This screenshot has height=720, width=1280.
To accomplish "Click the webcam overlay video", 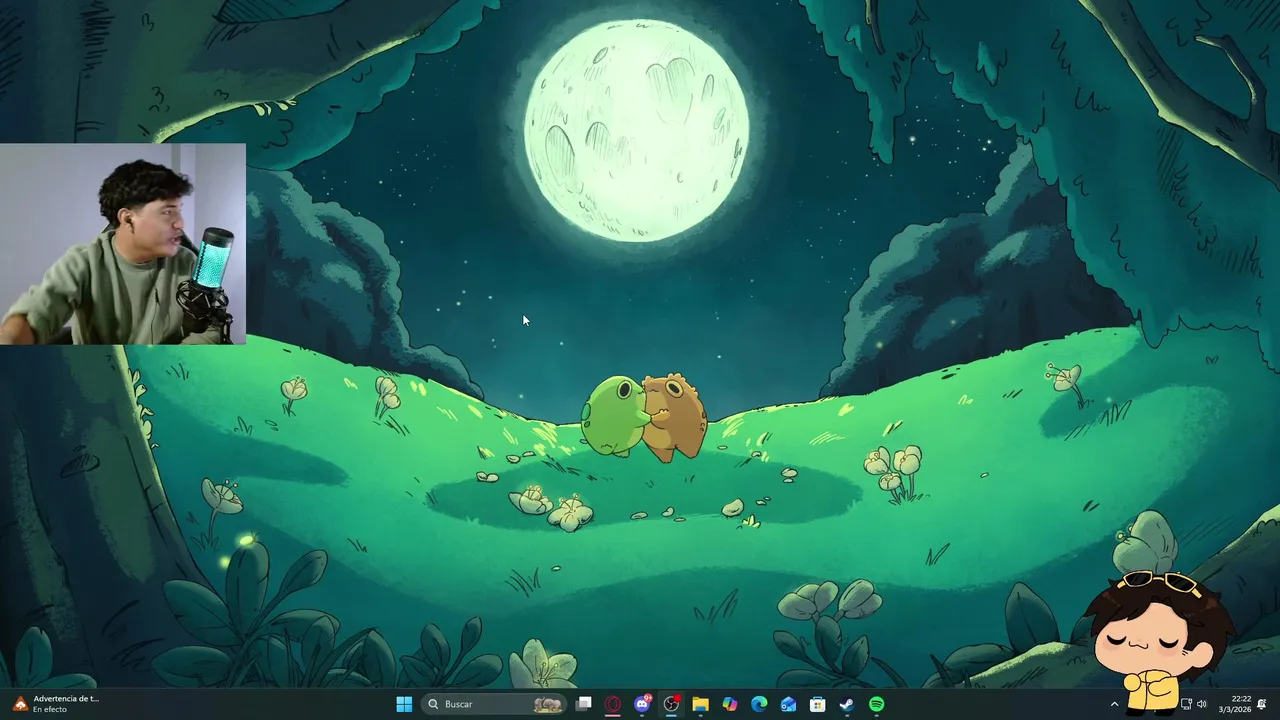I will (x=123, y=244).
